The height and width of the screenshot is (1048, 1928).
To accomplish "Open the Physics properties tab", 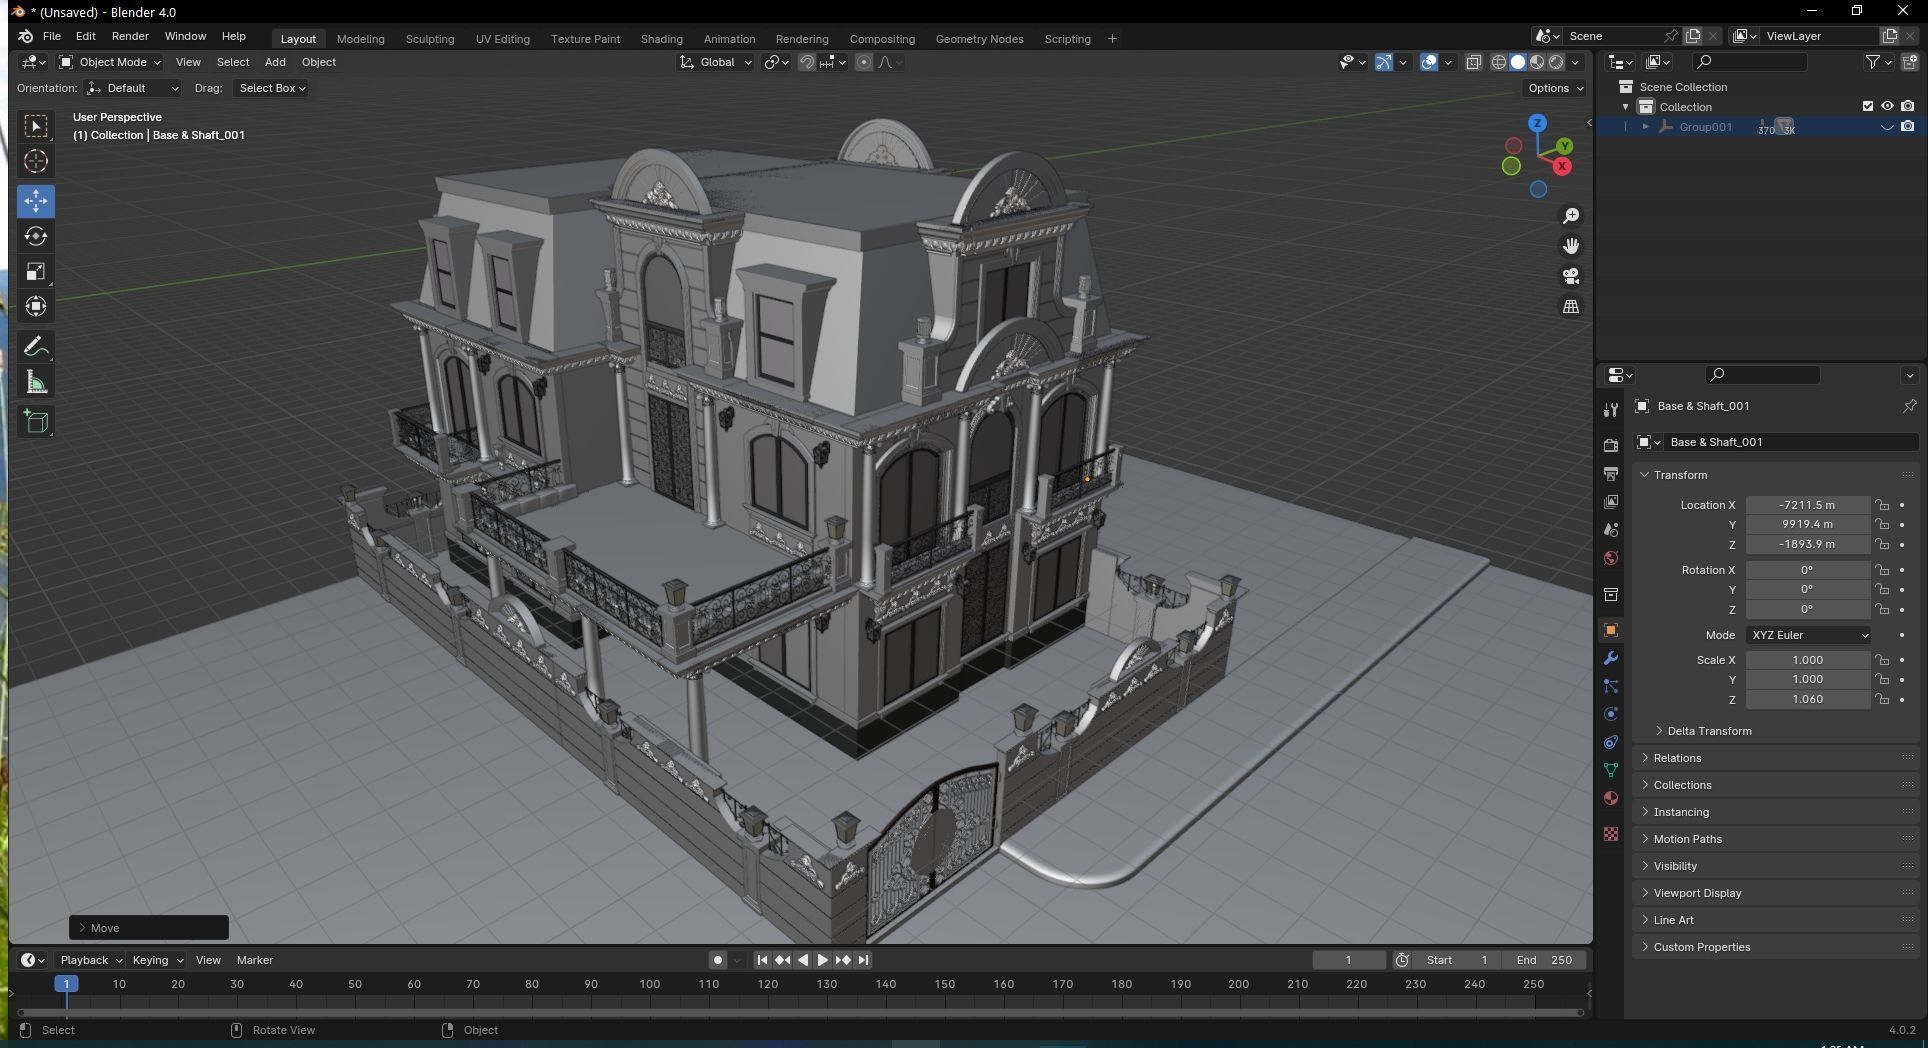I will point(1611,714).
